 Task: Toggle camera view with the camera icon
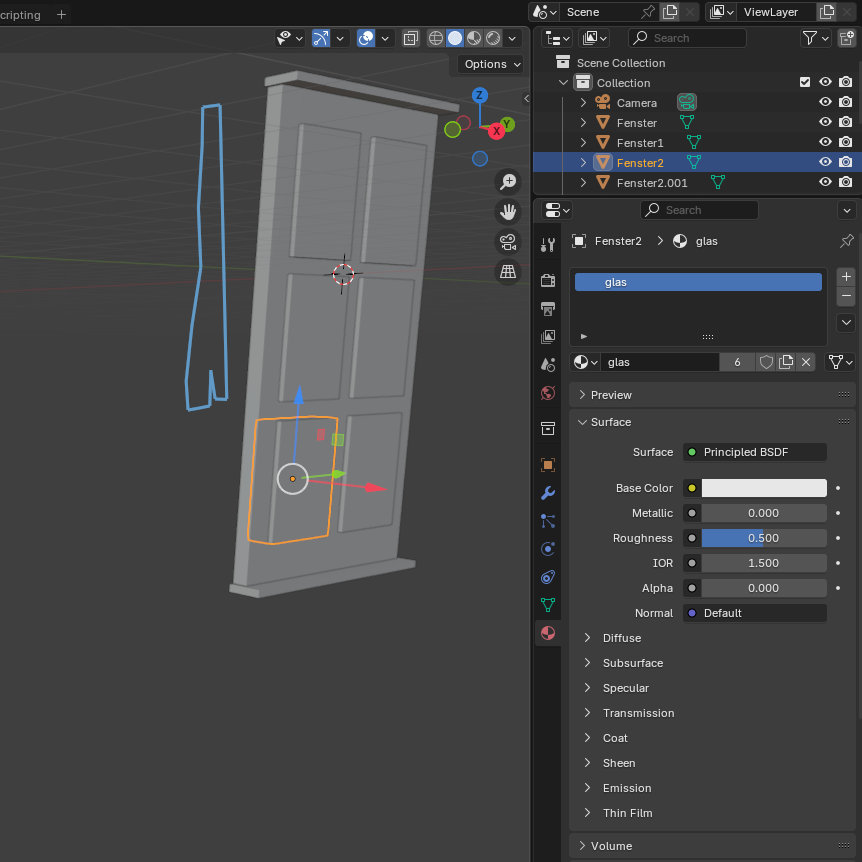tap(508, 242)
